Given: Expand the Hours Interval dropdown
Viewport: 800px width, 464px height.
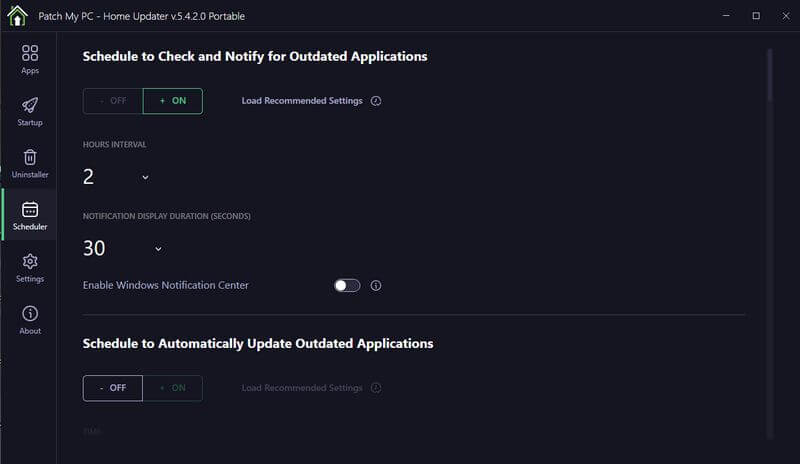Looking at the screenshot, I should (145, 177).
